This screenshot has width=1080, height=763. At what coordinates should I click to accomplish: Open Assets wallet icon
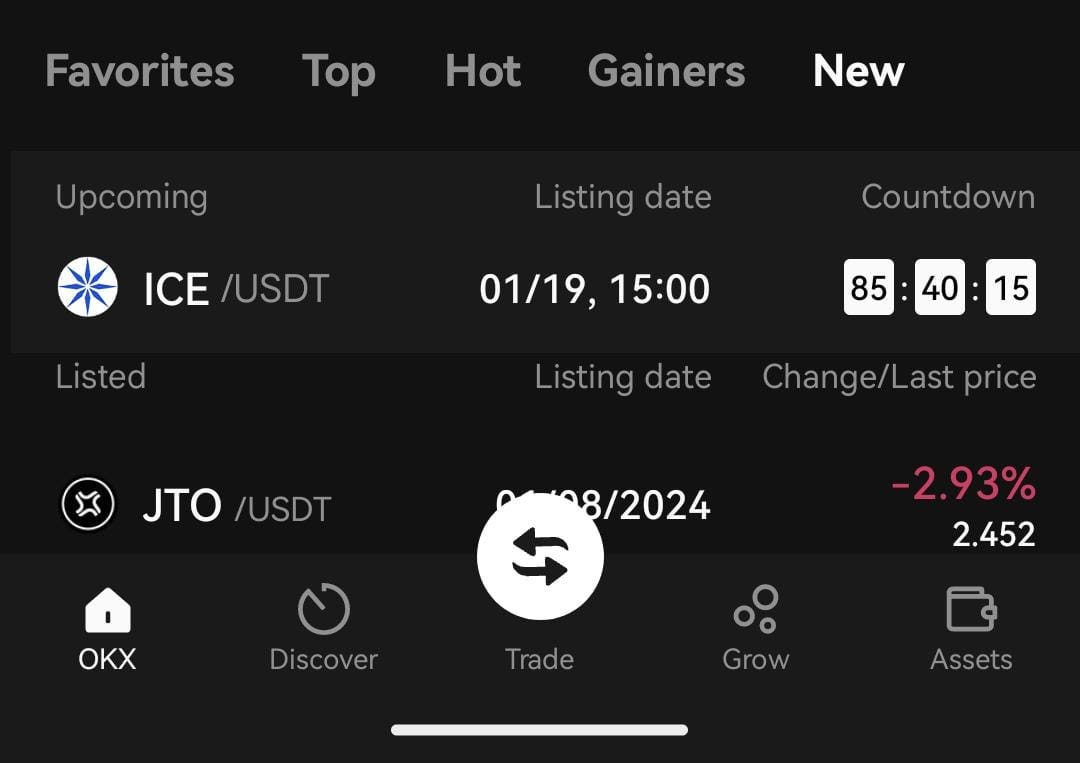pos(971,608)
